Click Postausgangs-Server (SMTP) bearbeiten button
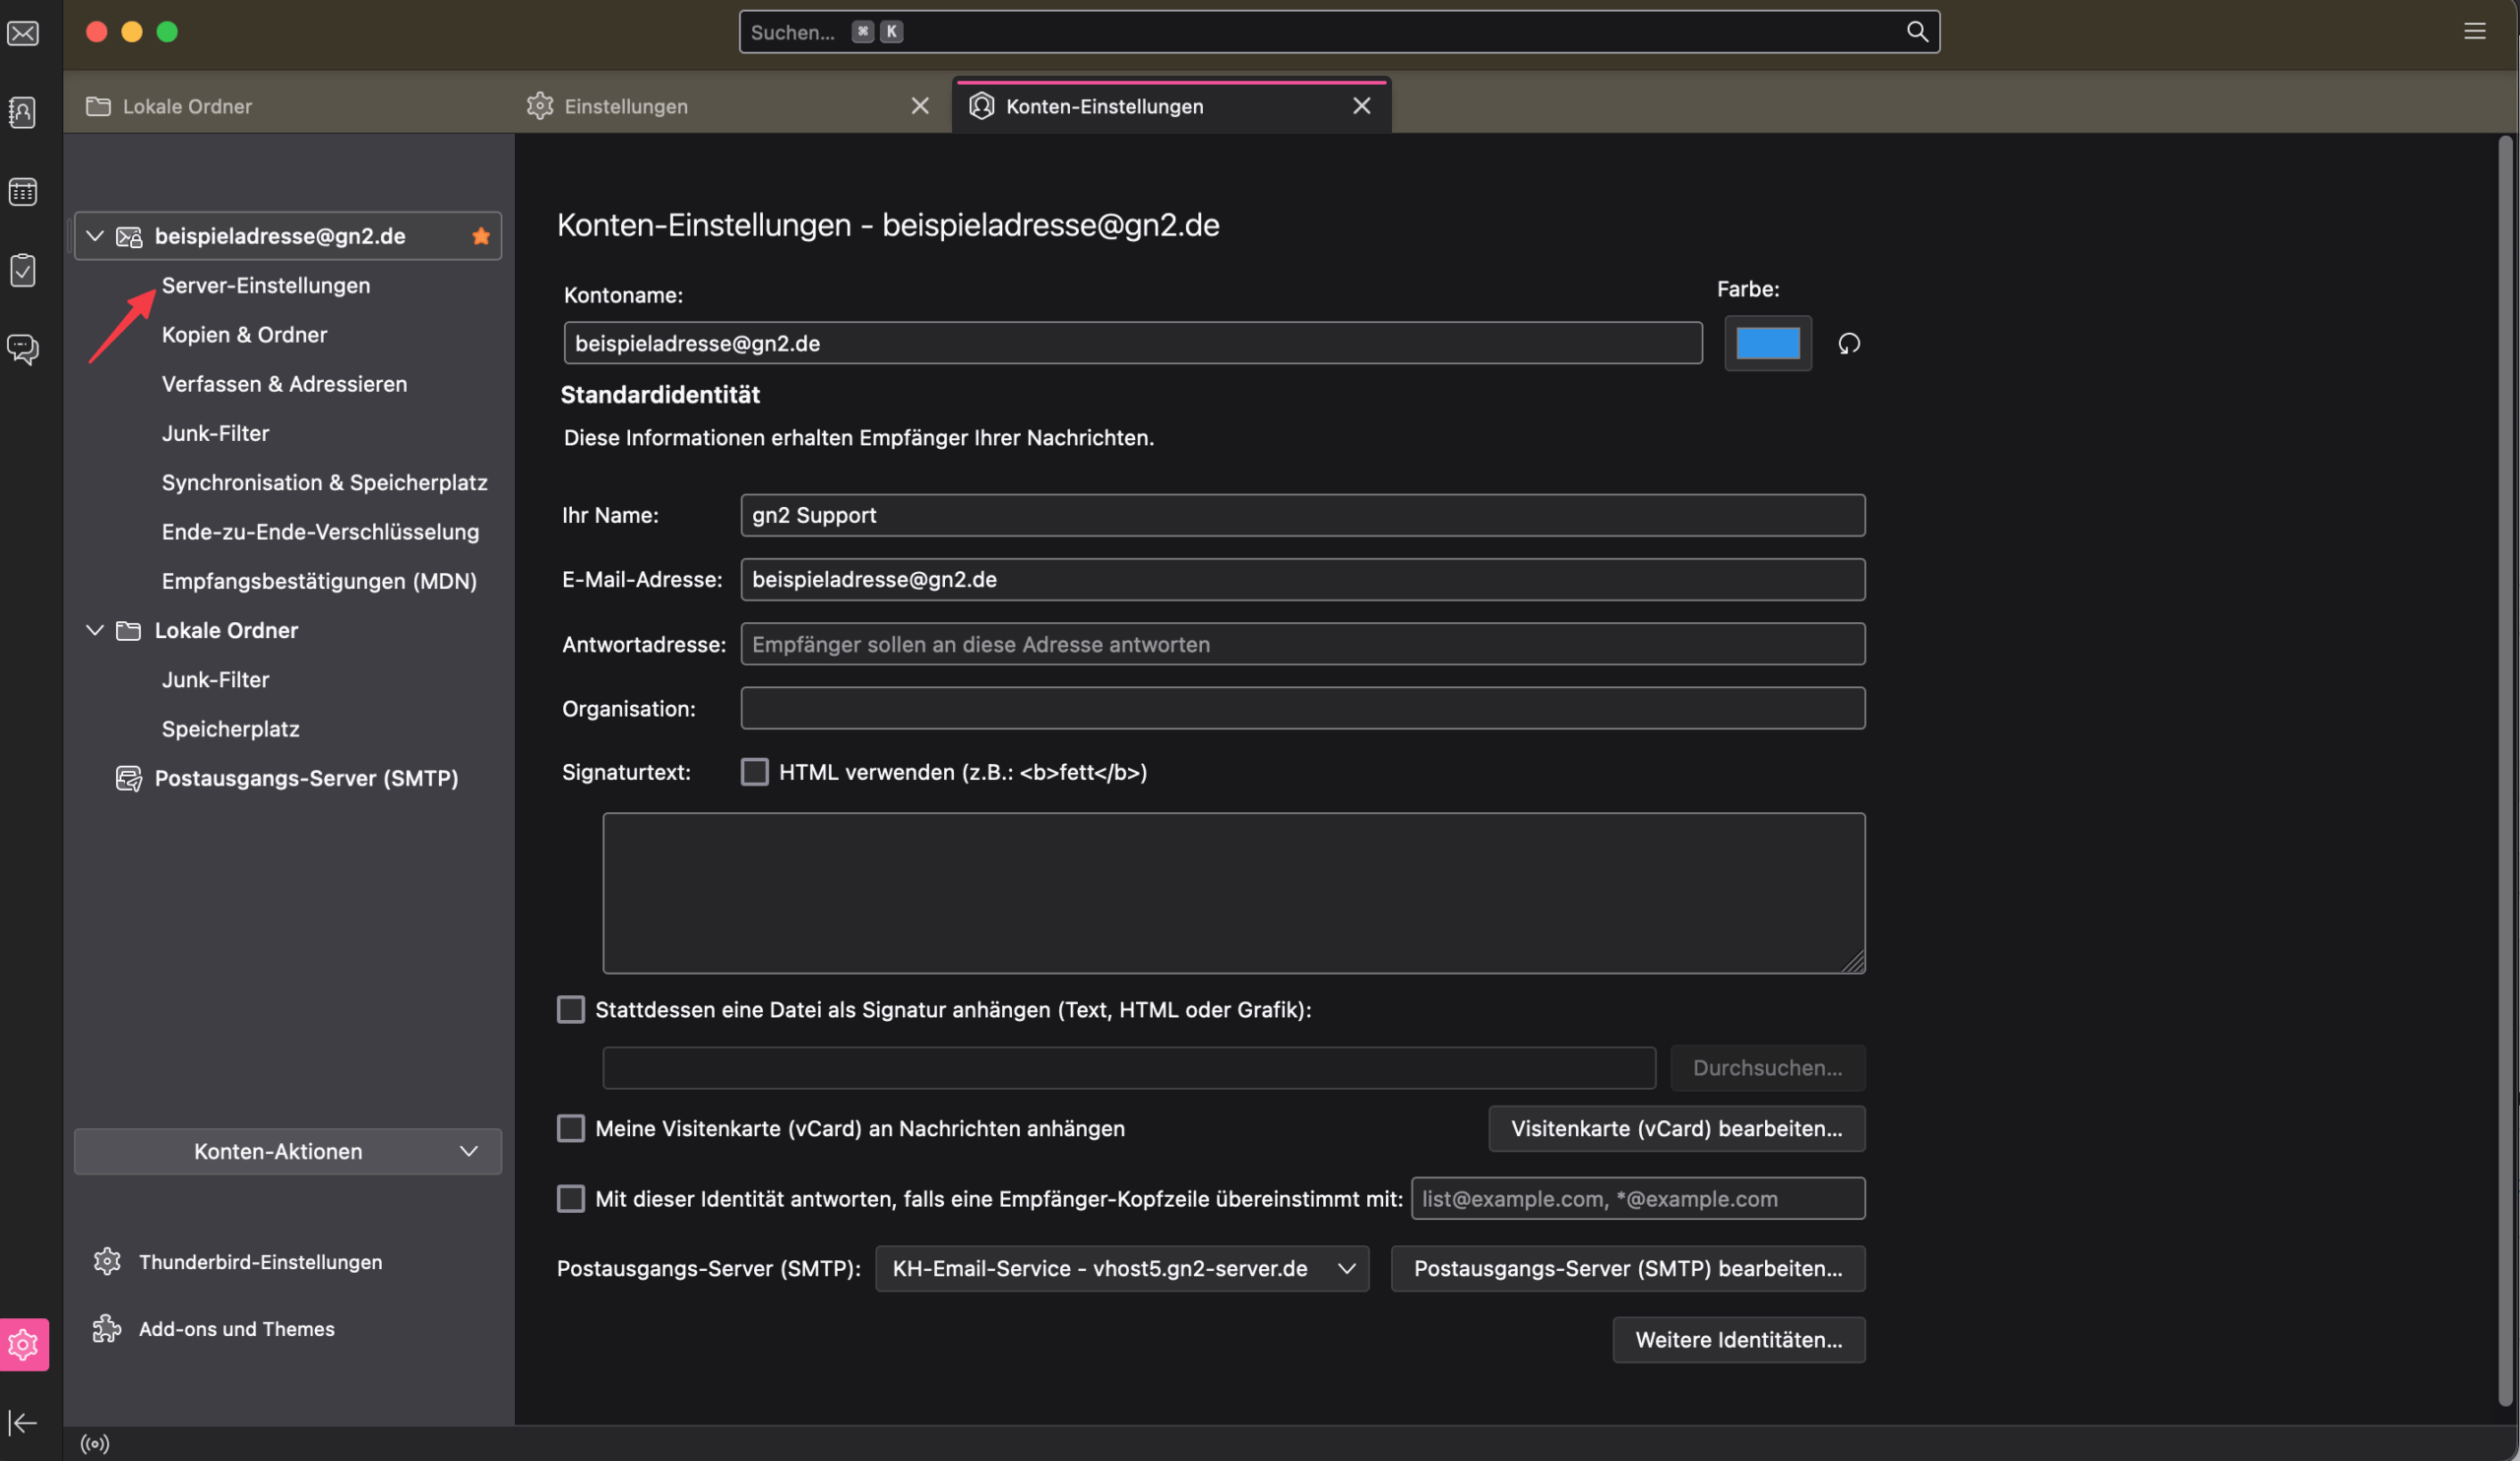2520x1461 pixels. coord(1628,1269)
